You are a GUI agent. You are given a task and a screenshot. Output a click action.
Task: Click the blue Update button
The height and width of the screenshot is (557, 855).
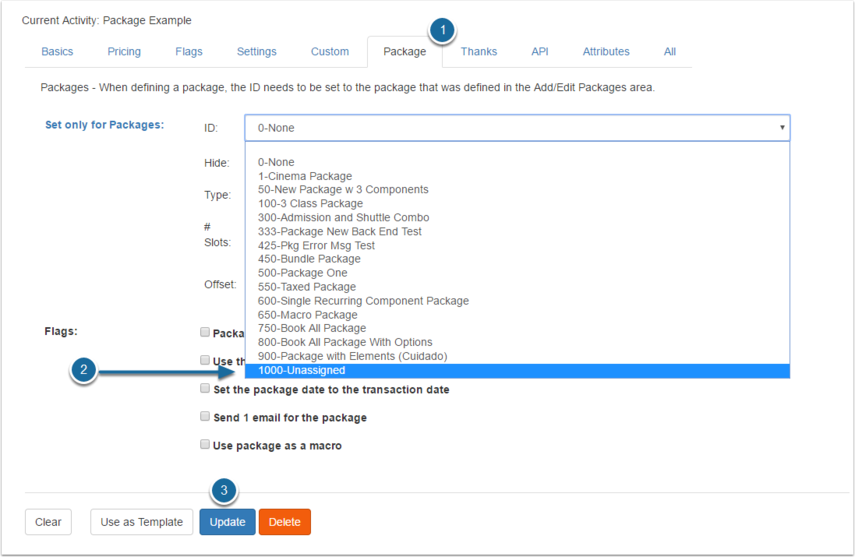[x=227, y=522]
